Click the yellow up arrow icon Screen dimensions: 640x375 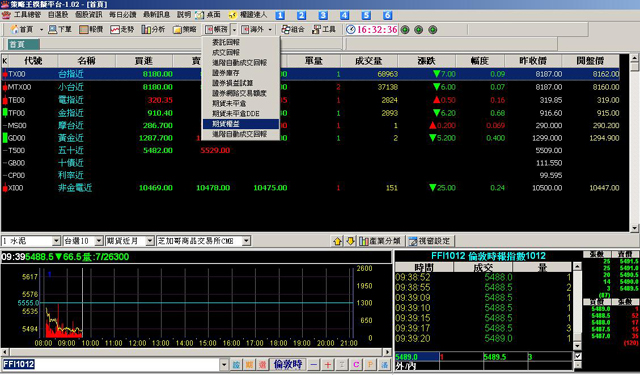click(x=337, y=241)
